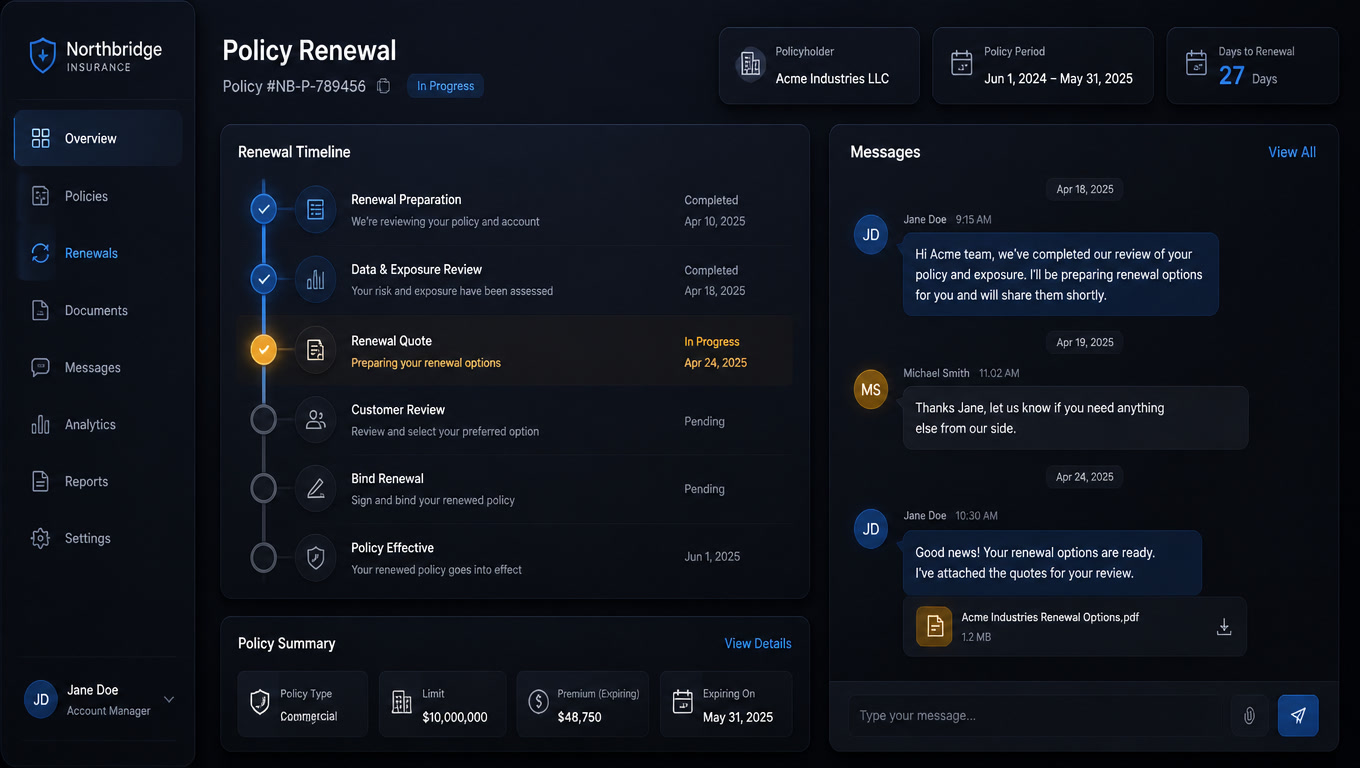
Task: Click the orange Renewal Quote timeline marker
Action: coord(263,350)
